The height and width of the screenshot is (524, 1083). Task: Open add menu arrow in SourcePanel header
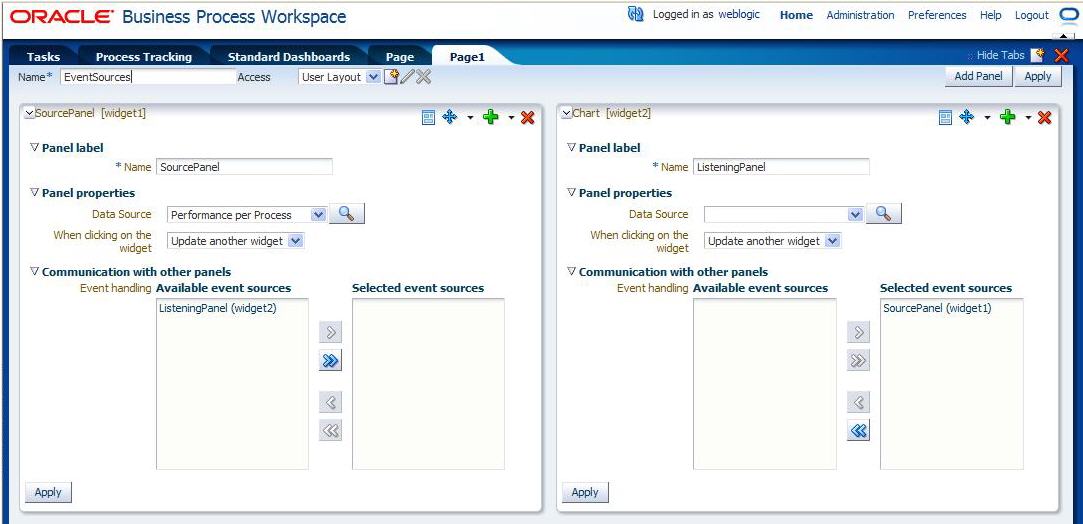[511, 118]
